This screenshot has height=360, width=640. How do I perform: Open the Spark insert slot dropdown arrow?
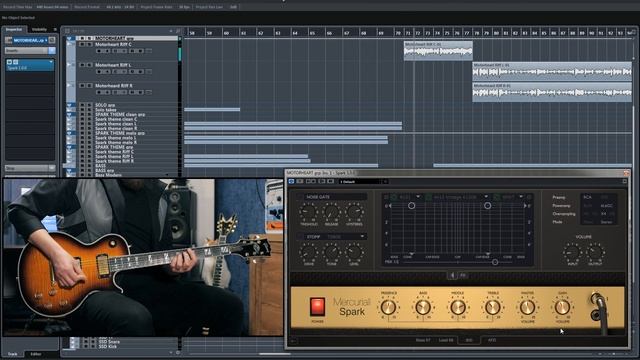coord(51,62)
